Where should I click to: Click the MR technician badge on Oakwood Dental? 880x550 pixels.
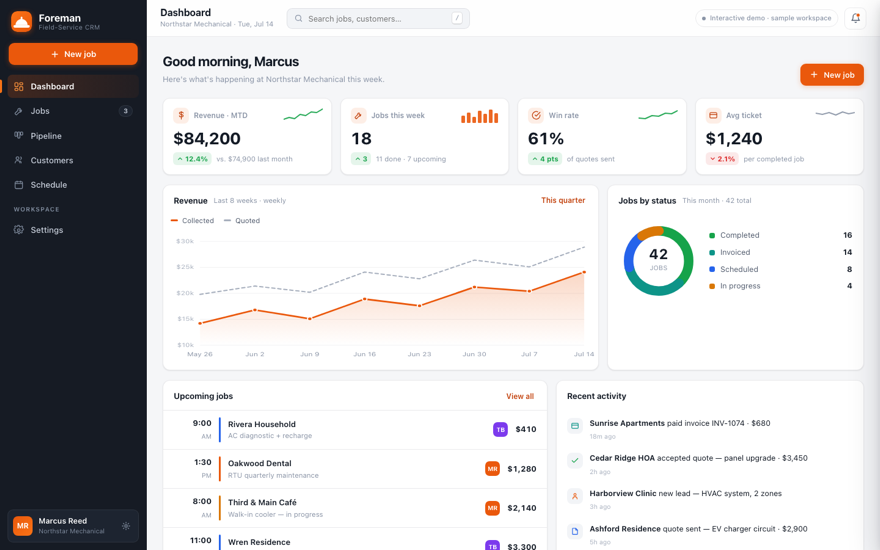(x=492, y=469)
